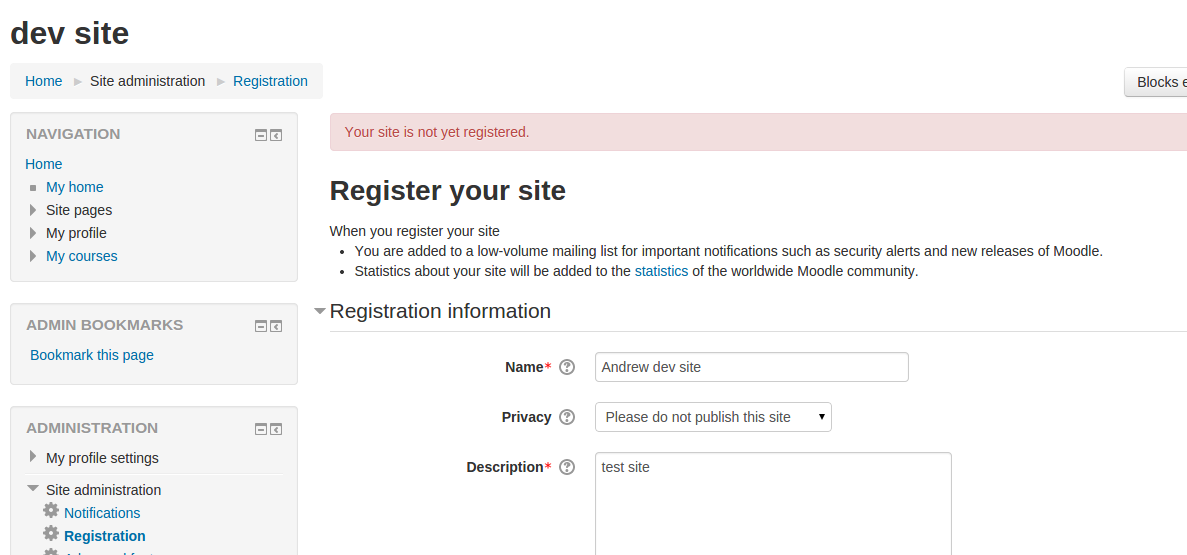The width and height of the screenshot is (1187, 555).
Task: Expand Site pages in navigation tree
Action: pos(33,210)
